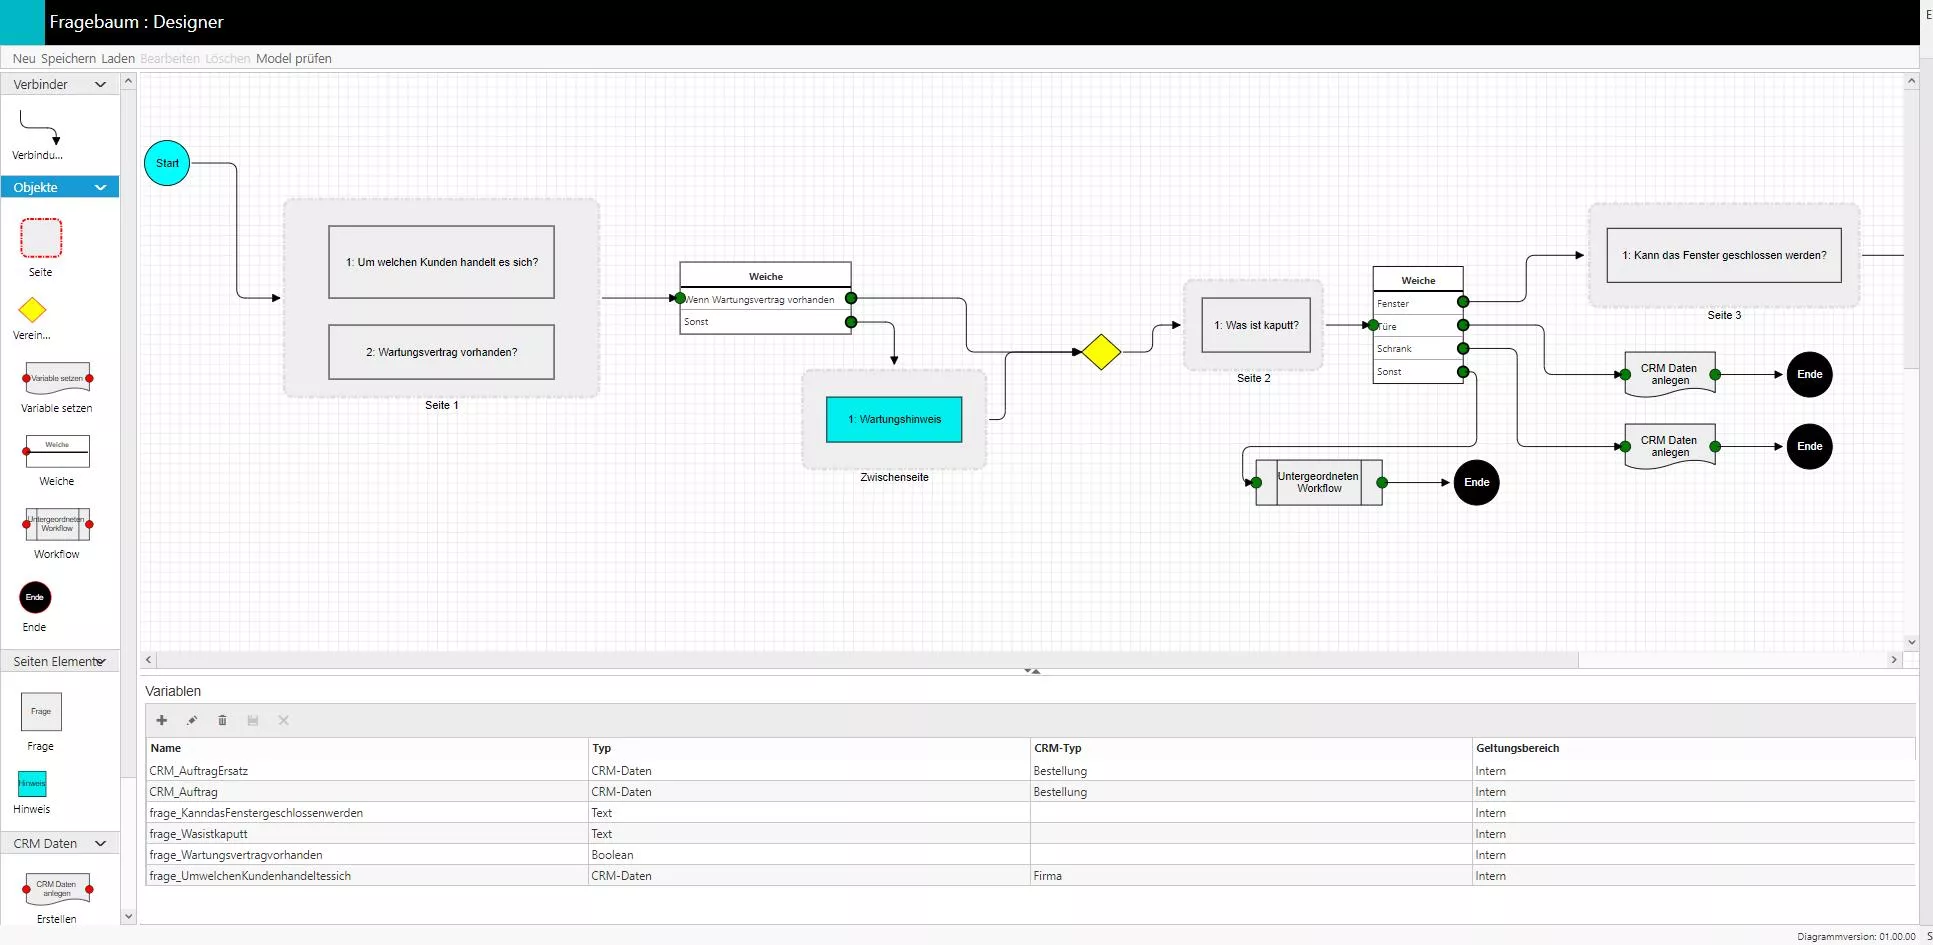1933x945 pixels.
Task: Select the yellow Vereinigung diamond icon
Action: point(32,310)
